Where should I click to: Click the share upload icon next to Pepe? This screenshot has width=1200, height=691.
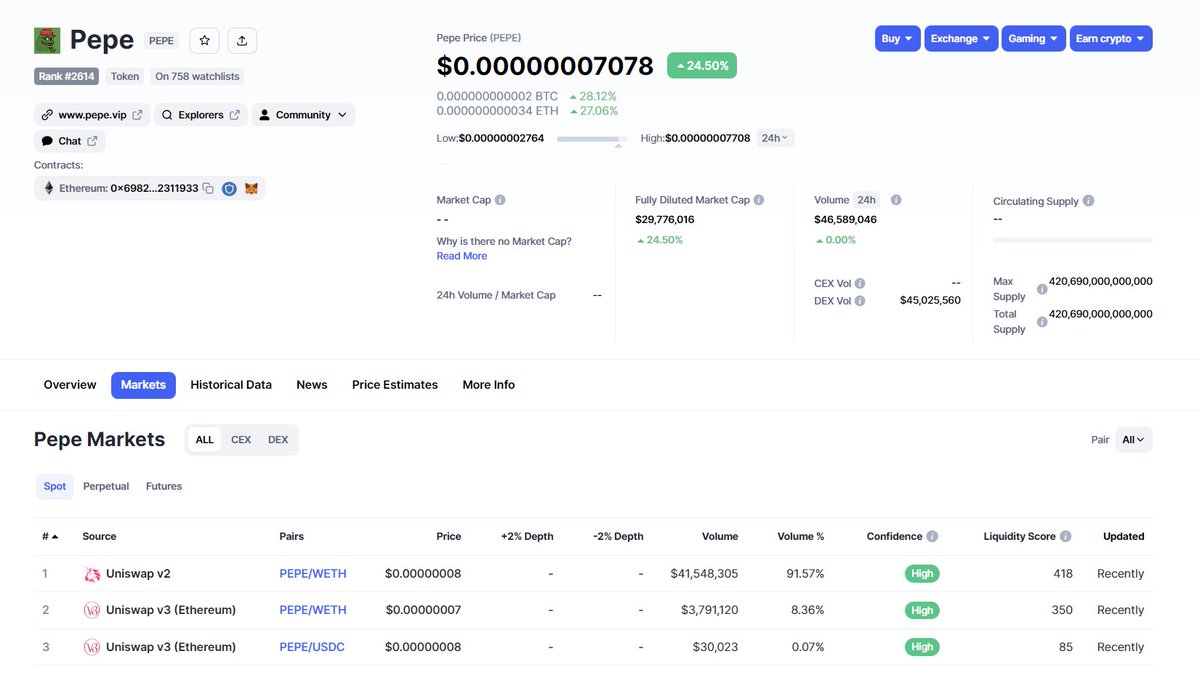pos(243,40)
